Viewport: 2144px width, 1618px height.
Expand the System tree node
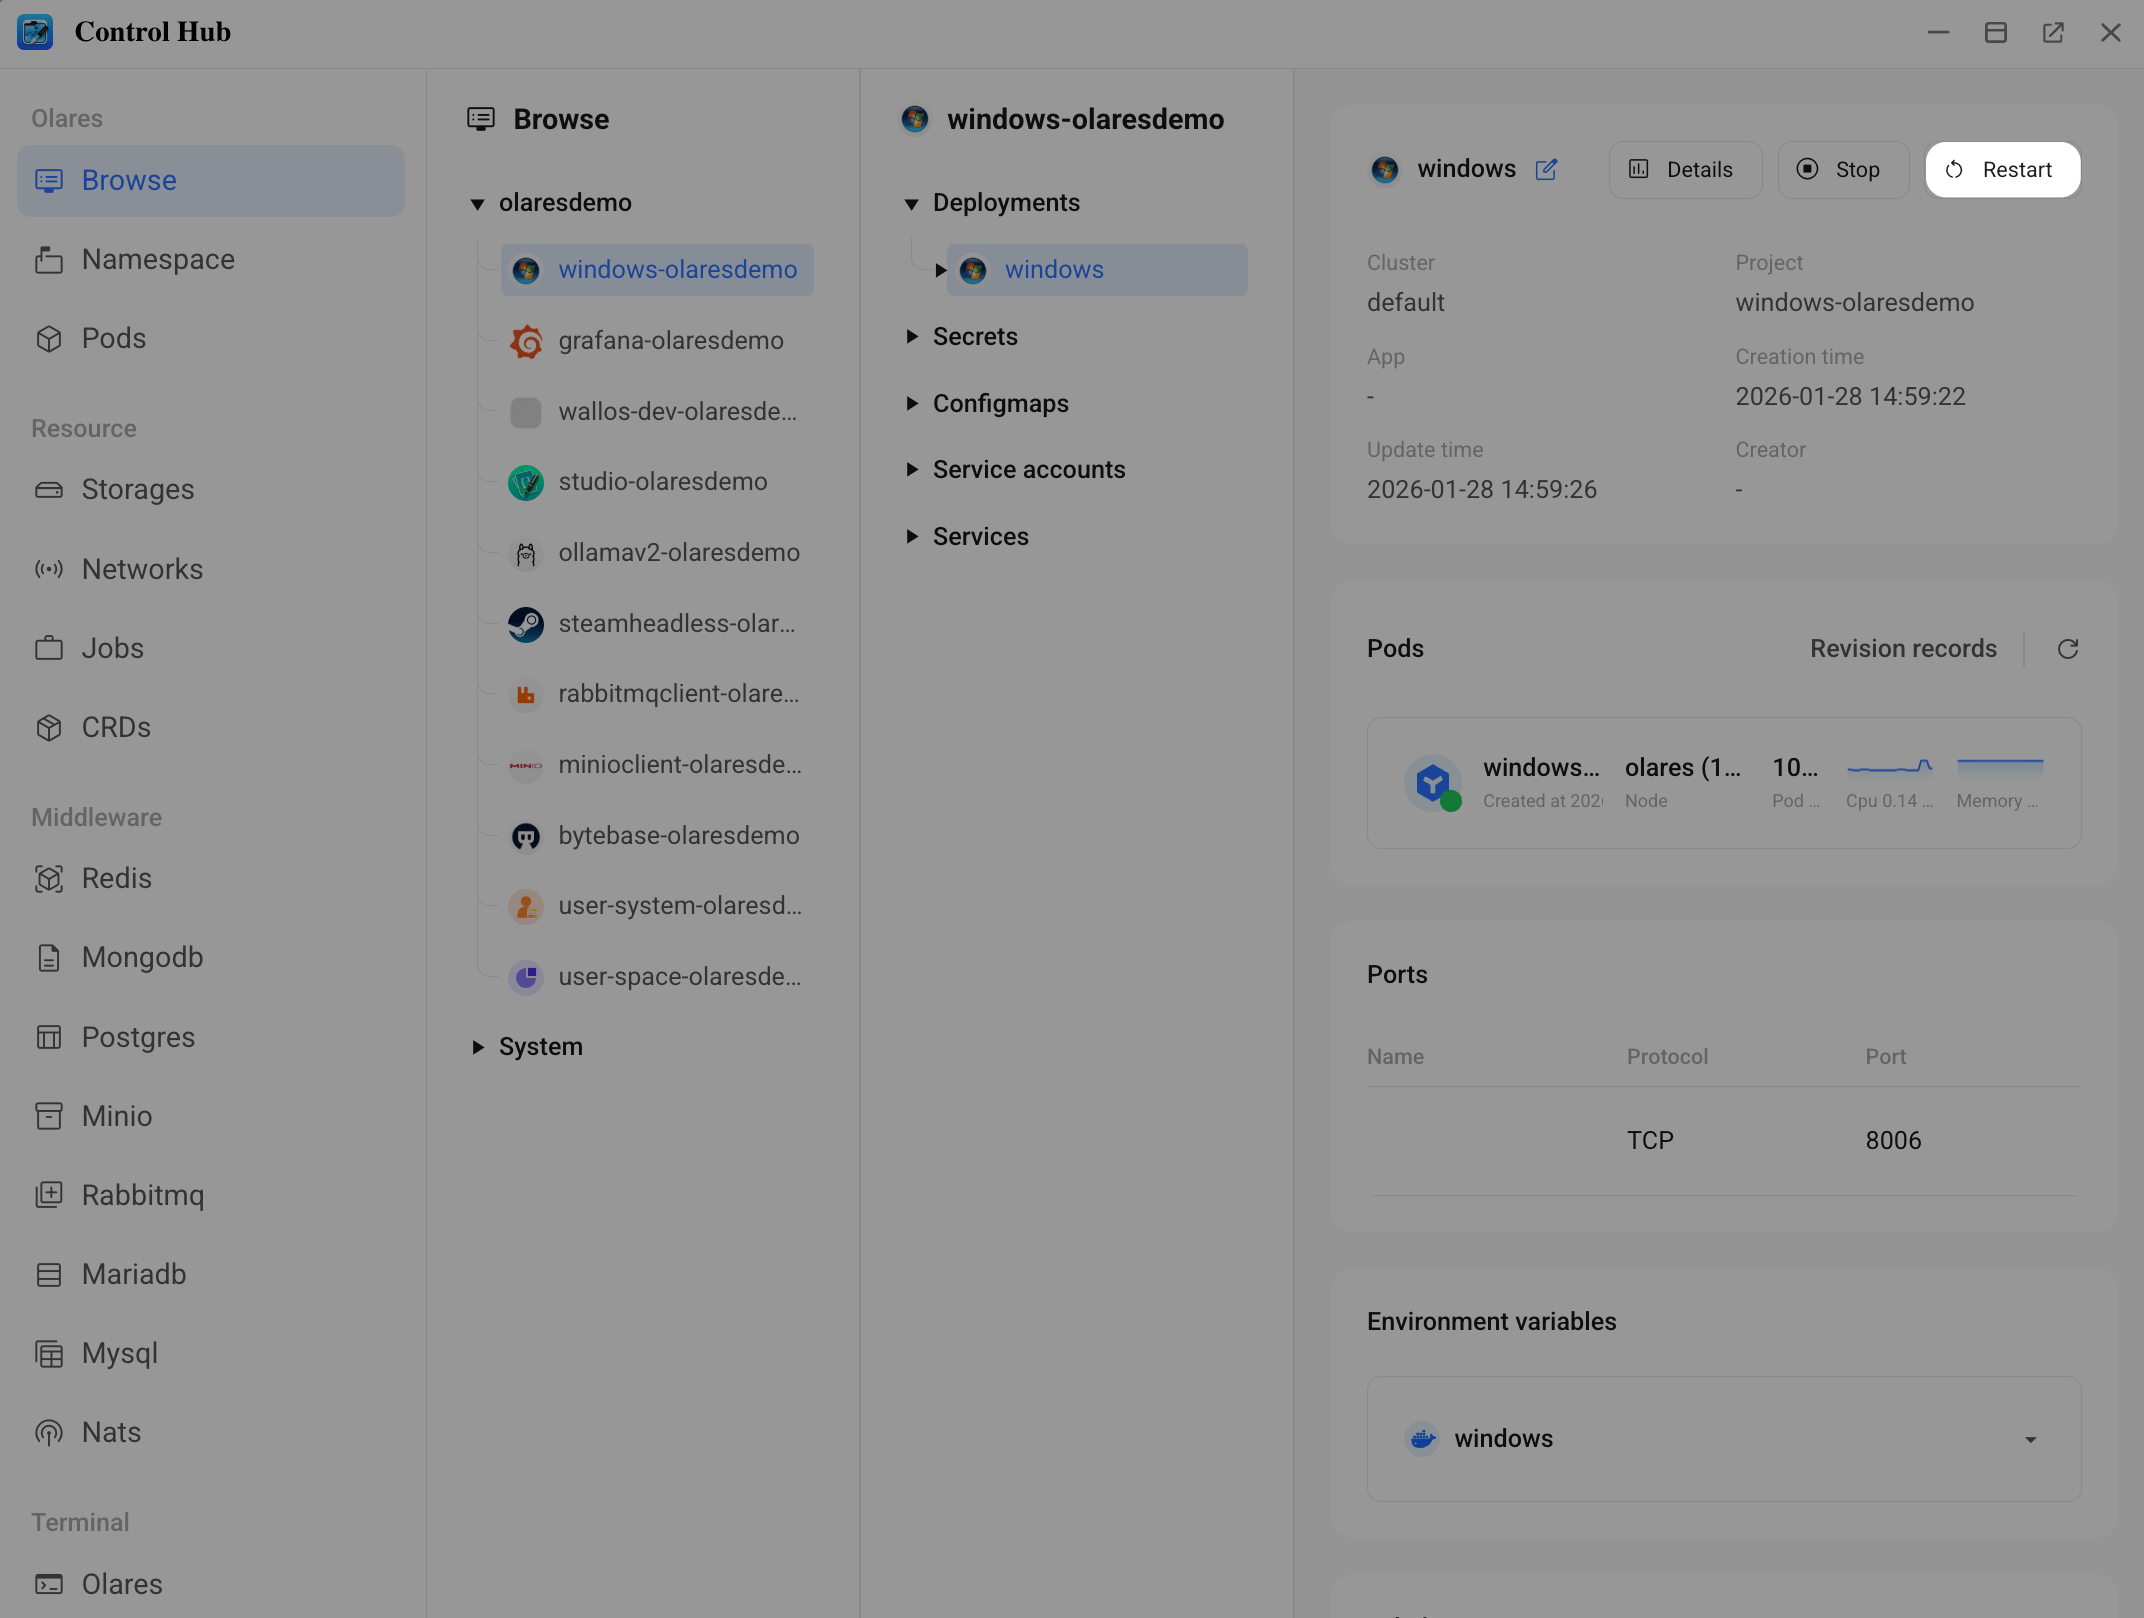pyautogui.click(x=478, y=1047)
